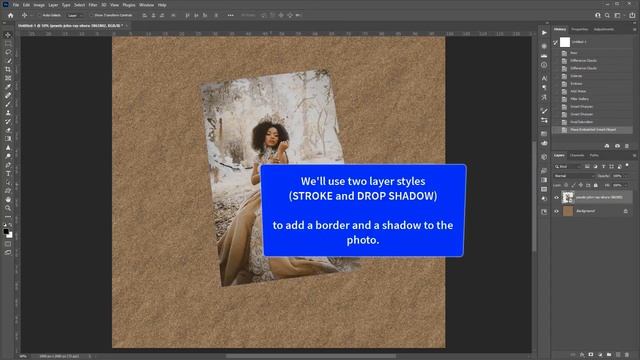Toggle Lock position icon in Layers lock row
Viewport: 640px width, 360px height.
pyautogui.click(x=581, y=185)
